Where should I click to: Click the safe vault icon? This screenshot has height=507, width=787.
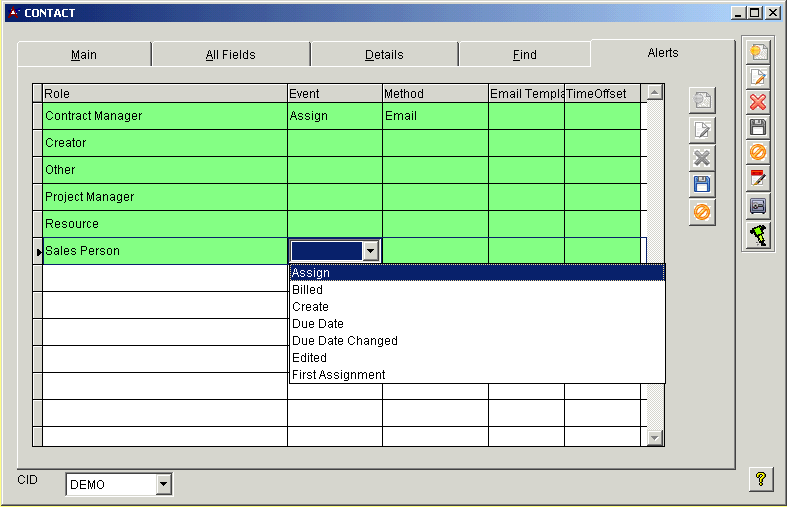pos(758,205)
